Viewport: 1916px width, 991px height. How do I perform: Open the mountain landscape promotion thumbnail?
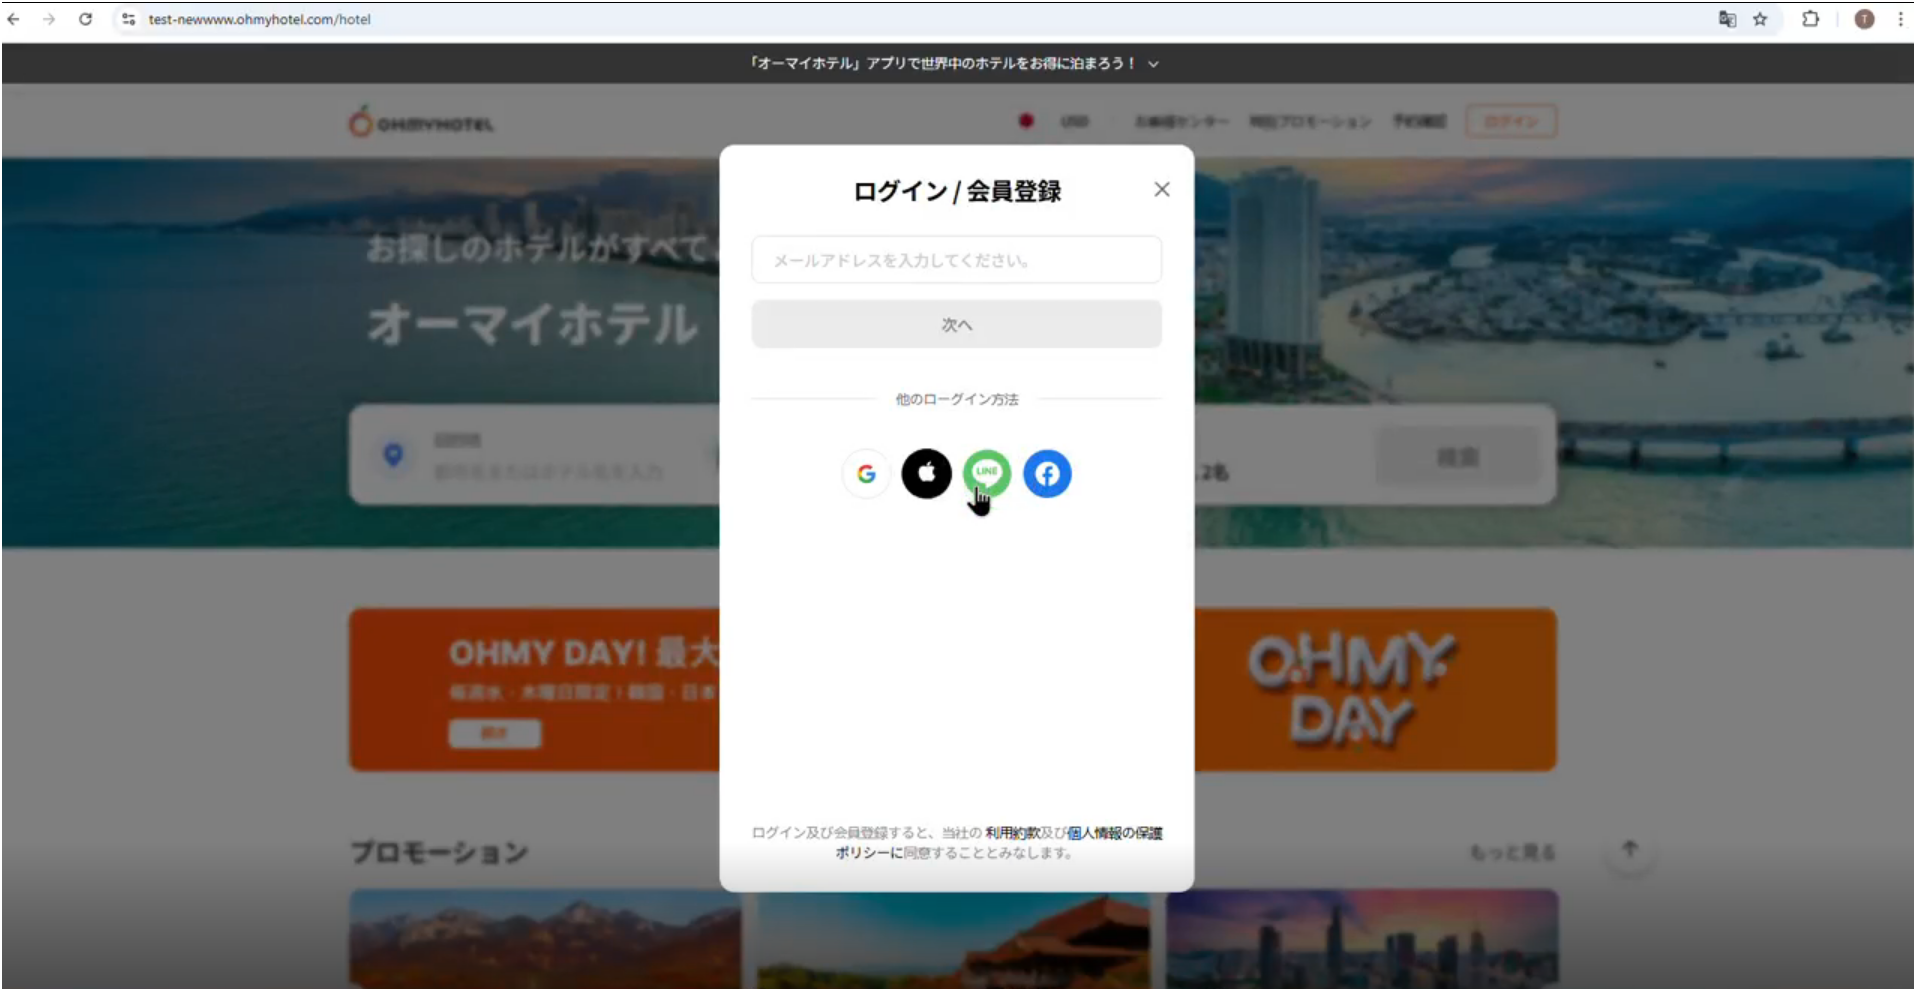(x=545, y=940)
